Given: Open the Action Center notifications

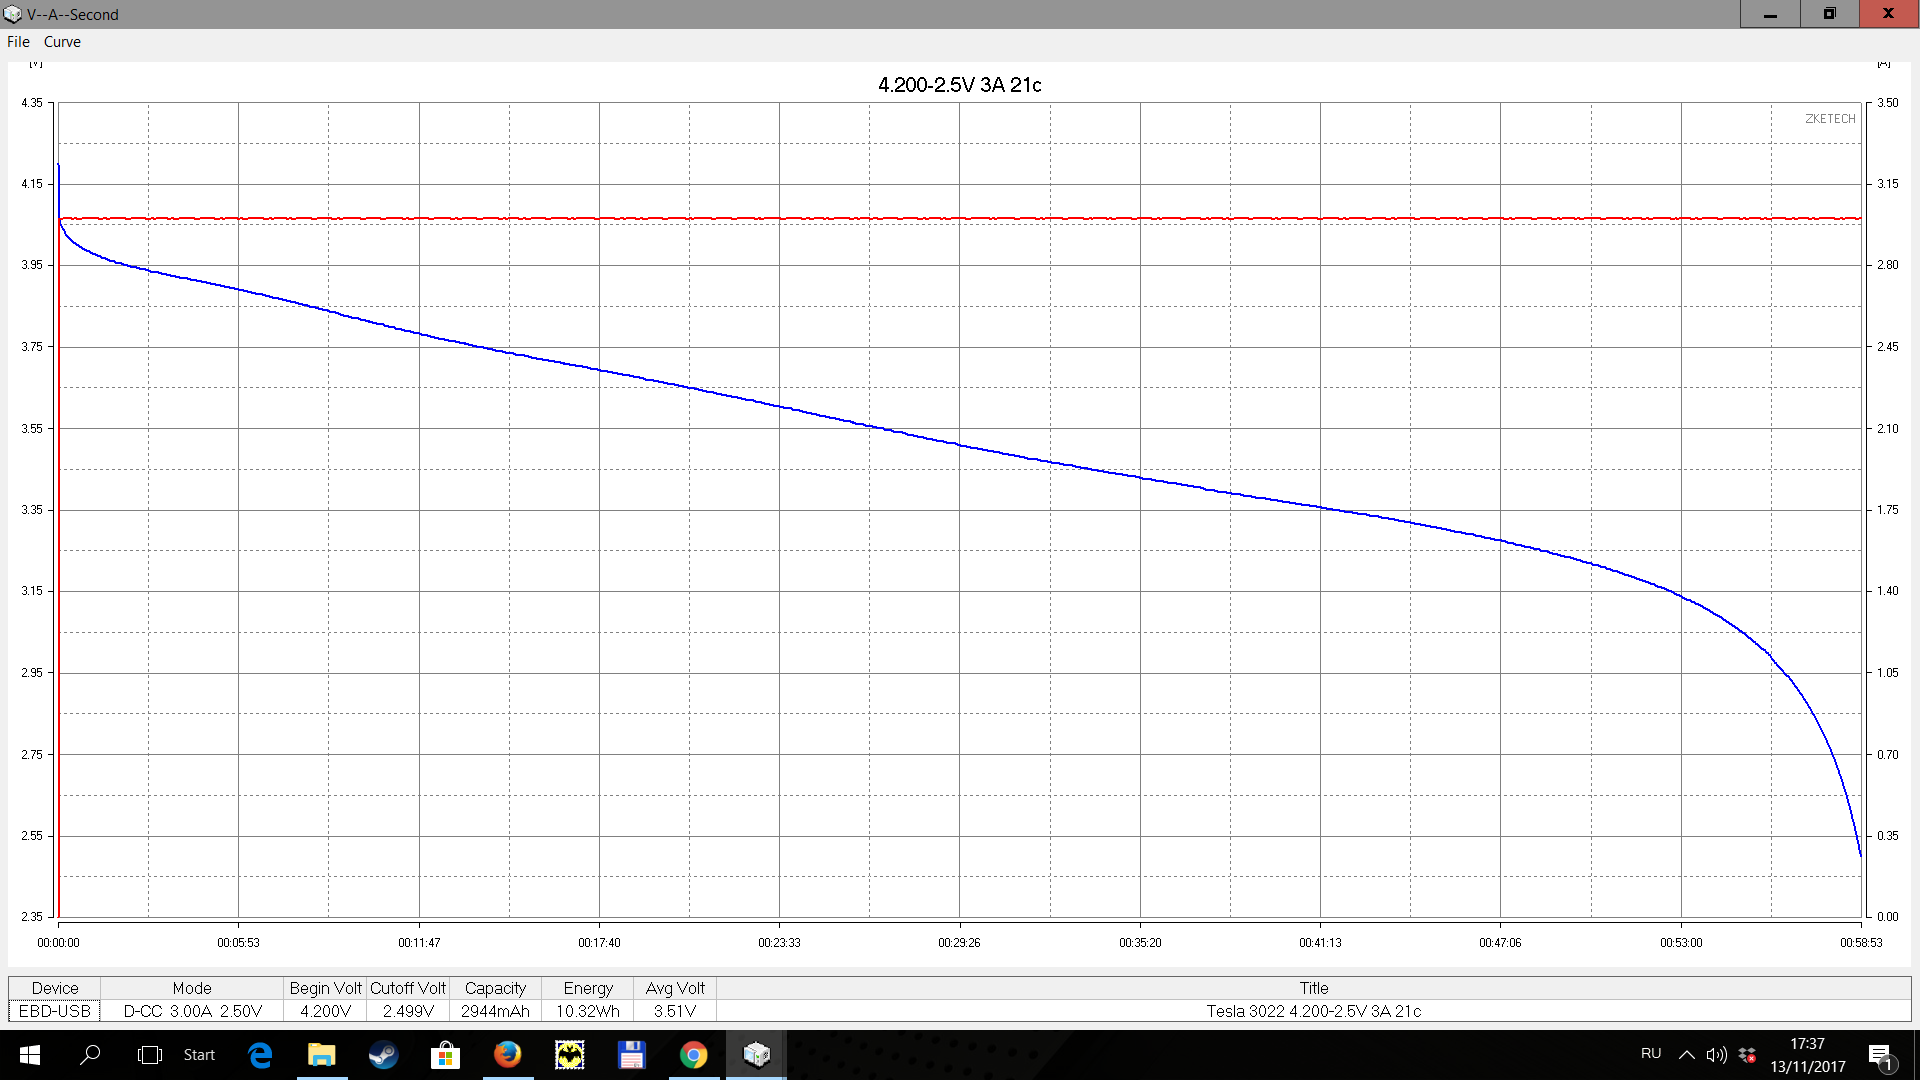Looking at the screenshot, I should pos(1880,1056).
